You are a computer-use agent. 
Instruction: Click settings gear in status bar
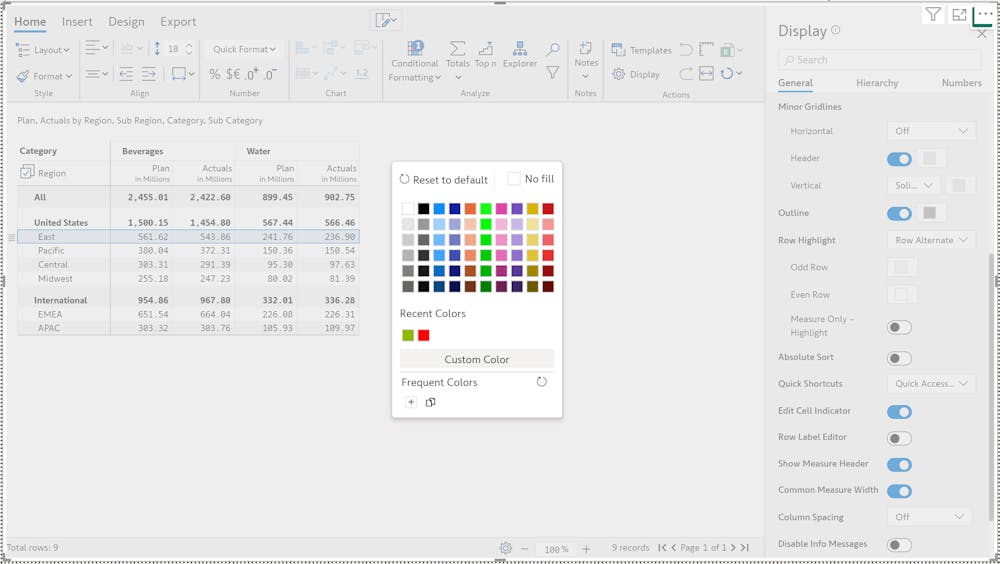pos(506,548)
